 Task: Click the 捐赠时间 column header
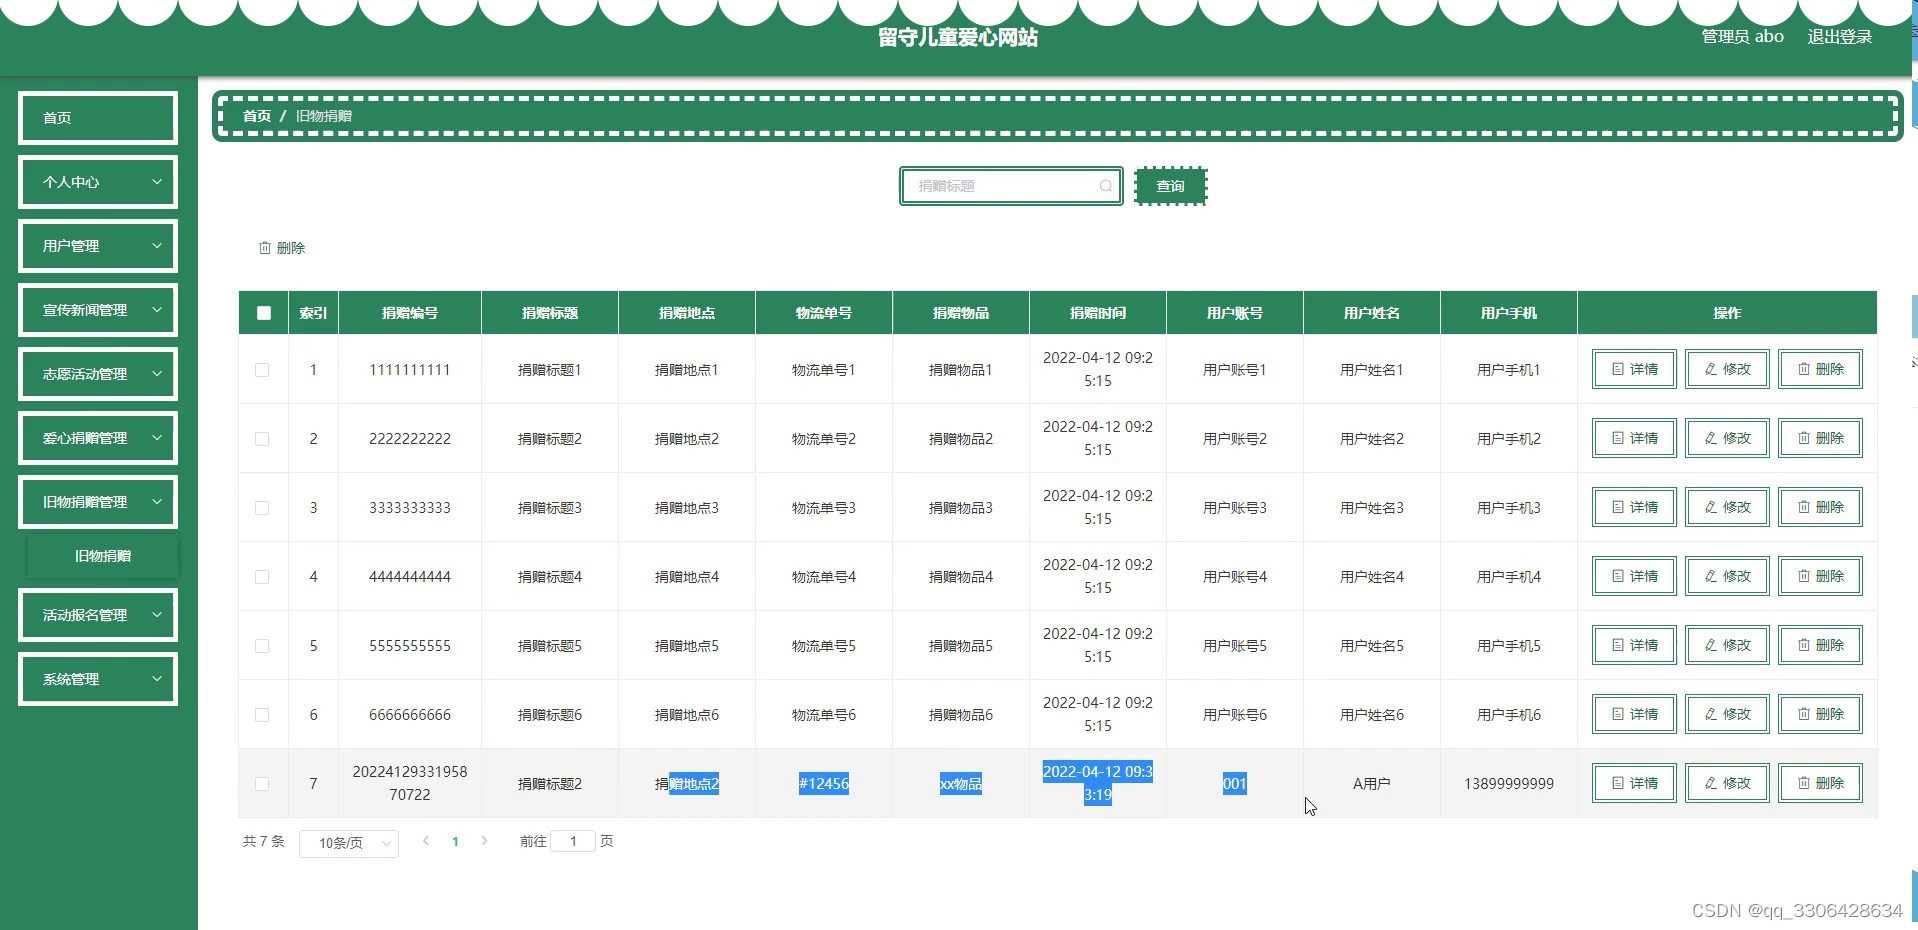point(1098,313)
